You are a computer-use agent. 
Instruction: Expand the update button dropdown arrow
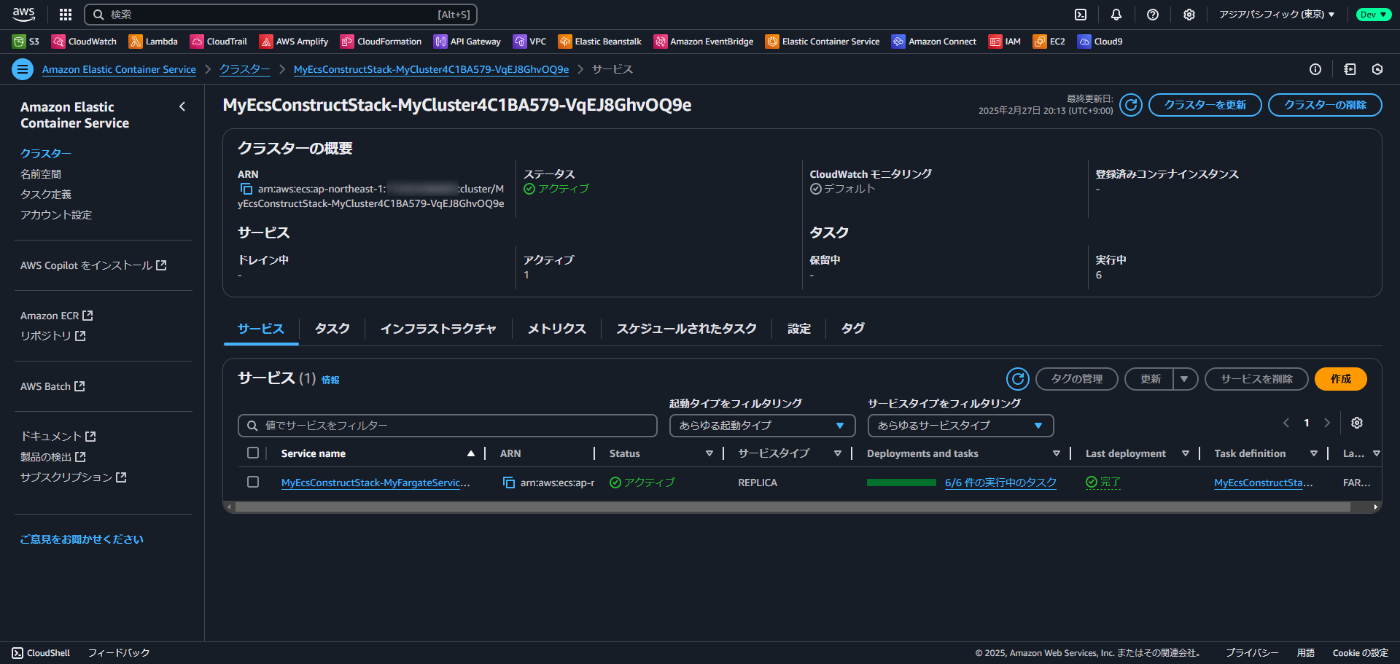(x=1185, y=379)
